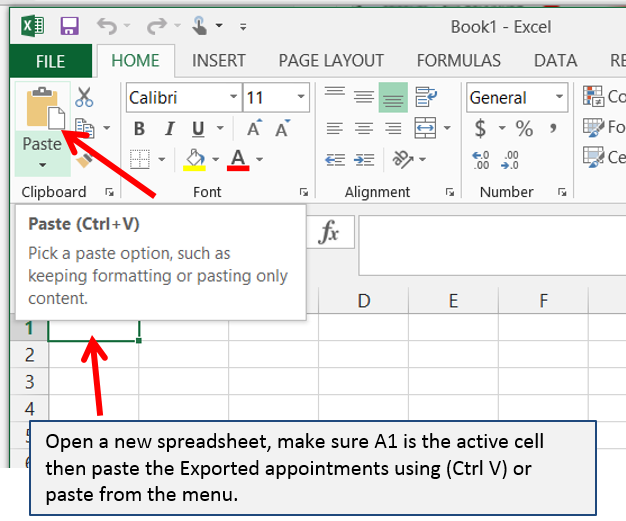Click the Cut scissors icon
626x521 pixels.
pyautogui.click(x=84, y=98)
